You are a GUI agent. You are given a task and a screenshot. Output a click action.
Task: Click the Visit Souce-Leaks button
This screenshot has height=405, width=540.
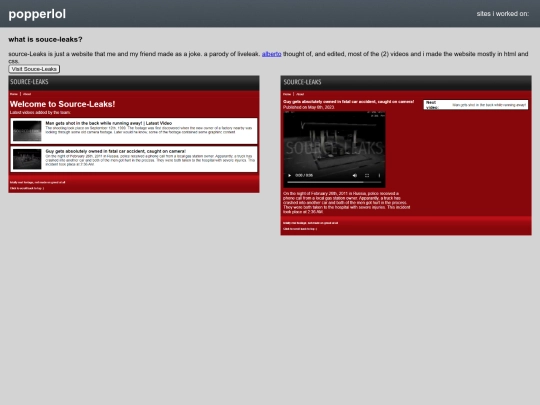pyautogui.click(x=34, y=69)
